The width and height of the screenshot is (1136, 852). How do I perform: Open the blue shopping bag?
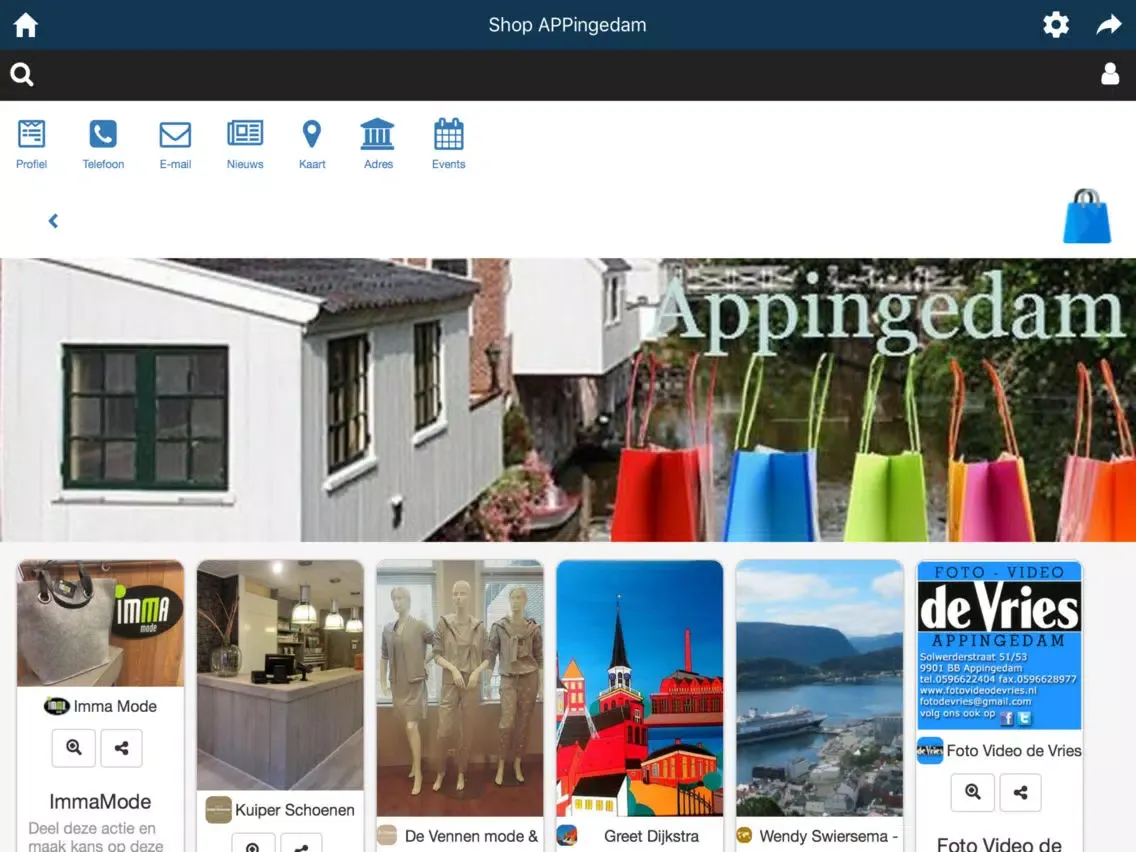pos(1087,216)
